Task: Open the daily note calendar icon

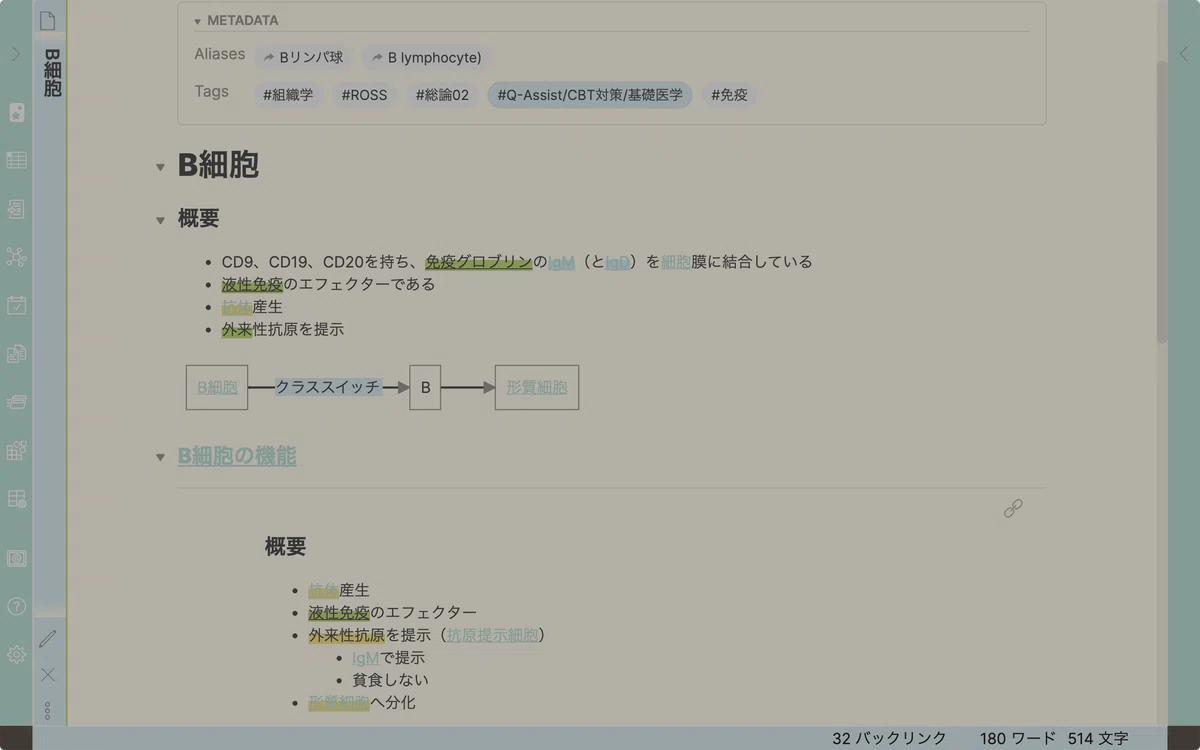Action: 16,305
